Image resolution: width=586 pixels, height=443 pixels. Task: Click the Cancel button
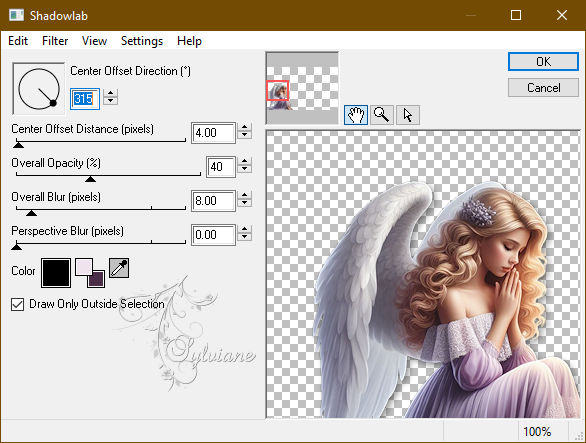(x=543, y=88)
